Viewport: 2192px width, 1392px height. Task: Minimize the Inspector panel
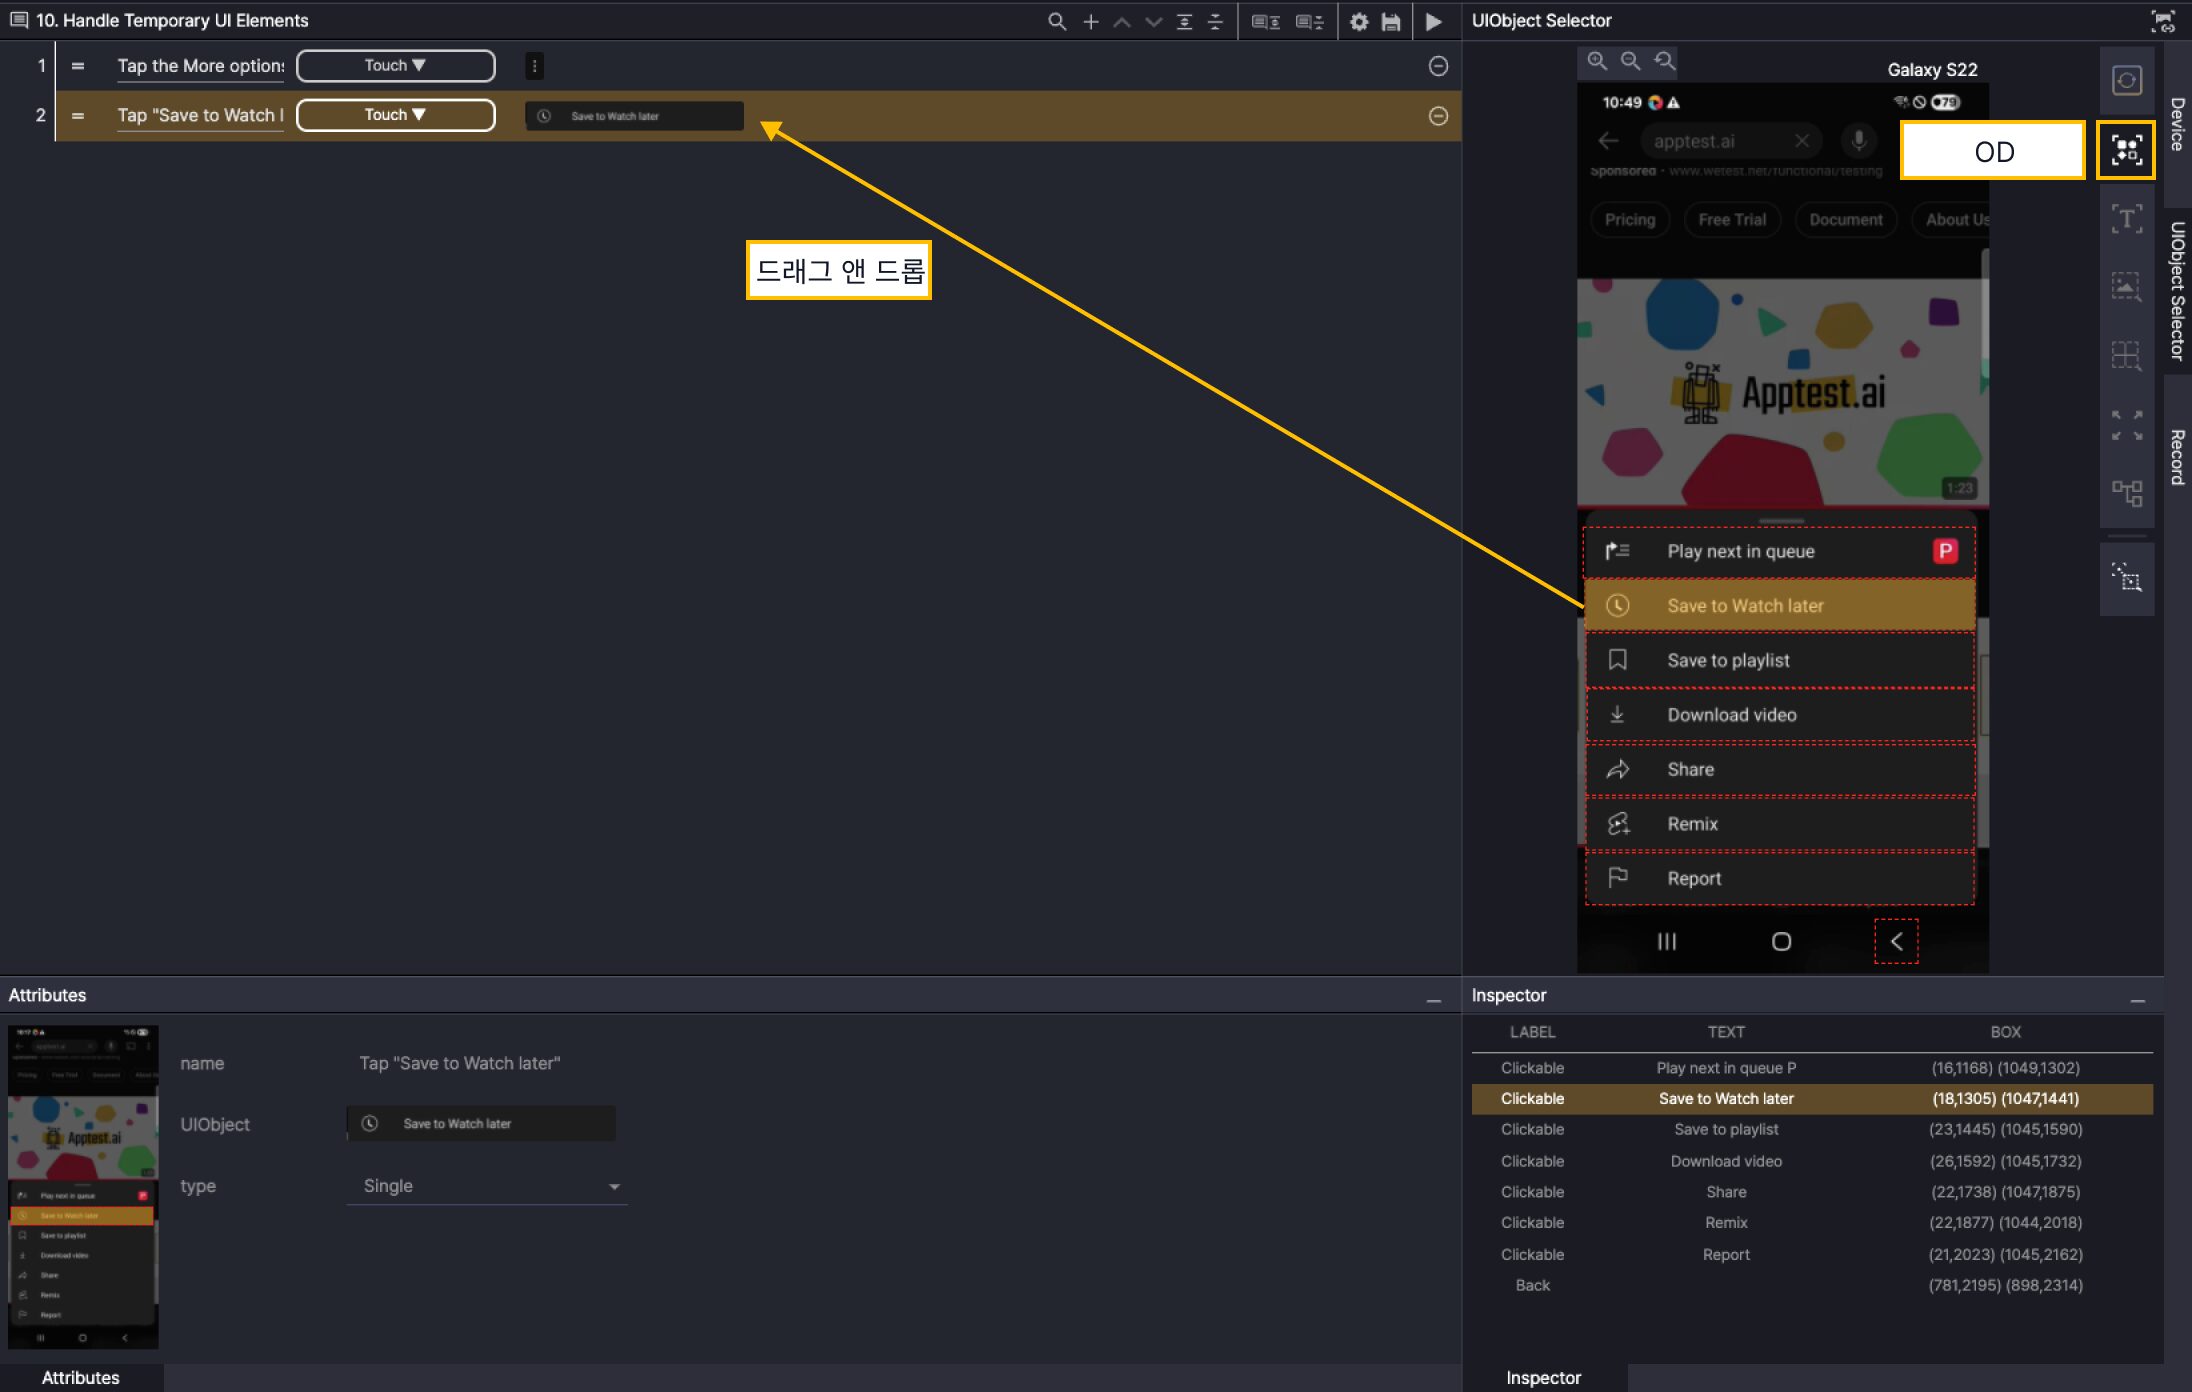[2137, 1000]
